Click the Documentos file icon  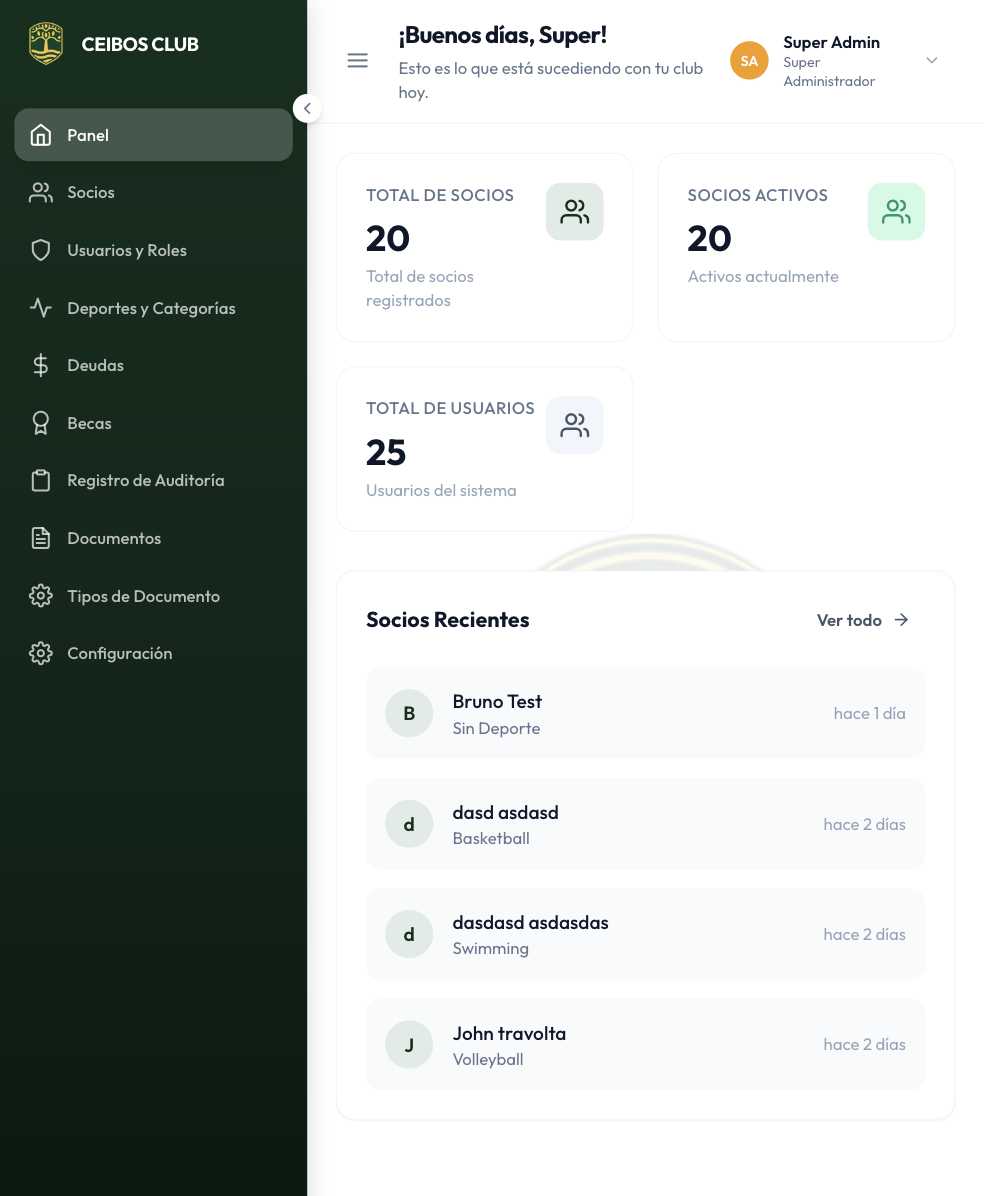point(41,539)
